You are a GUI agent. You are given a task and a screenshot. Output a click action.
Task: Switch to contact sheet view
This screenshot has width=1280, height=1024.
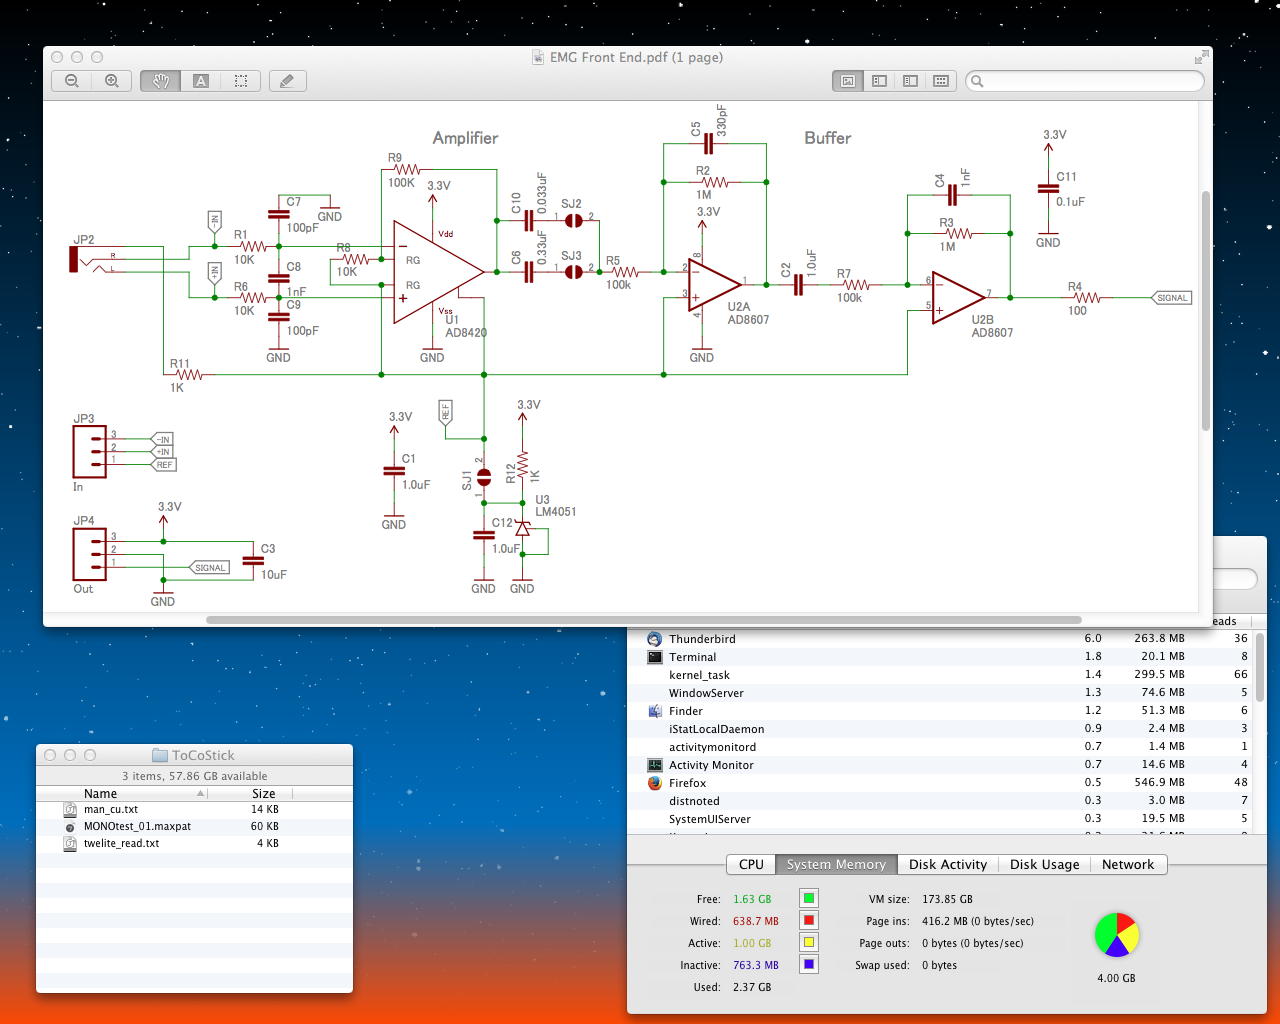[x=941, y=81]
